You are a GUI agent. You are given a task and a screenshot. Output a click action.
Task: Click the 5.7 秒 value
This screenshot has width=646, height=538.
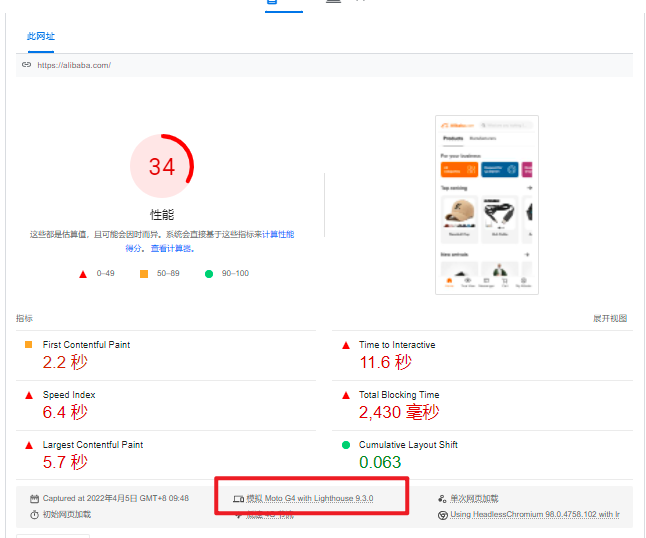[65, 462]
